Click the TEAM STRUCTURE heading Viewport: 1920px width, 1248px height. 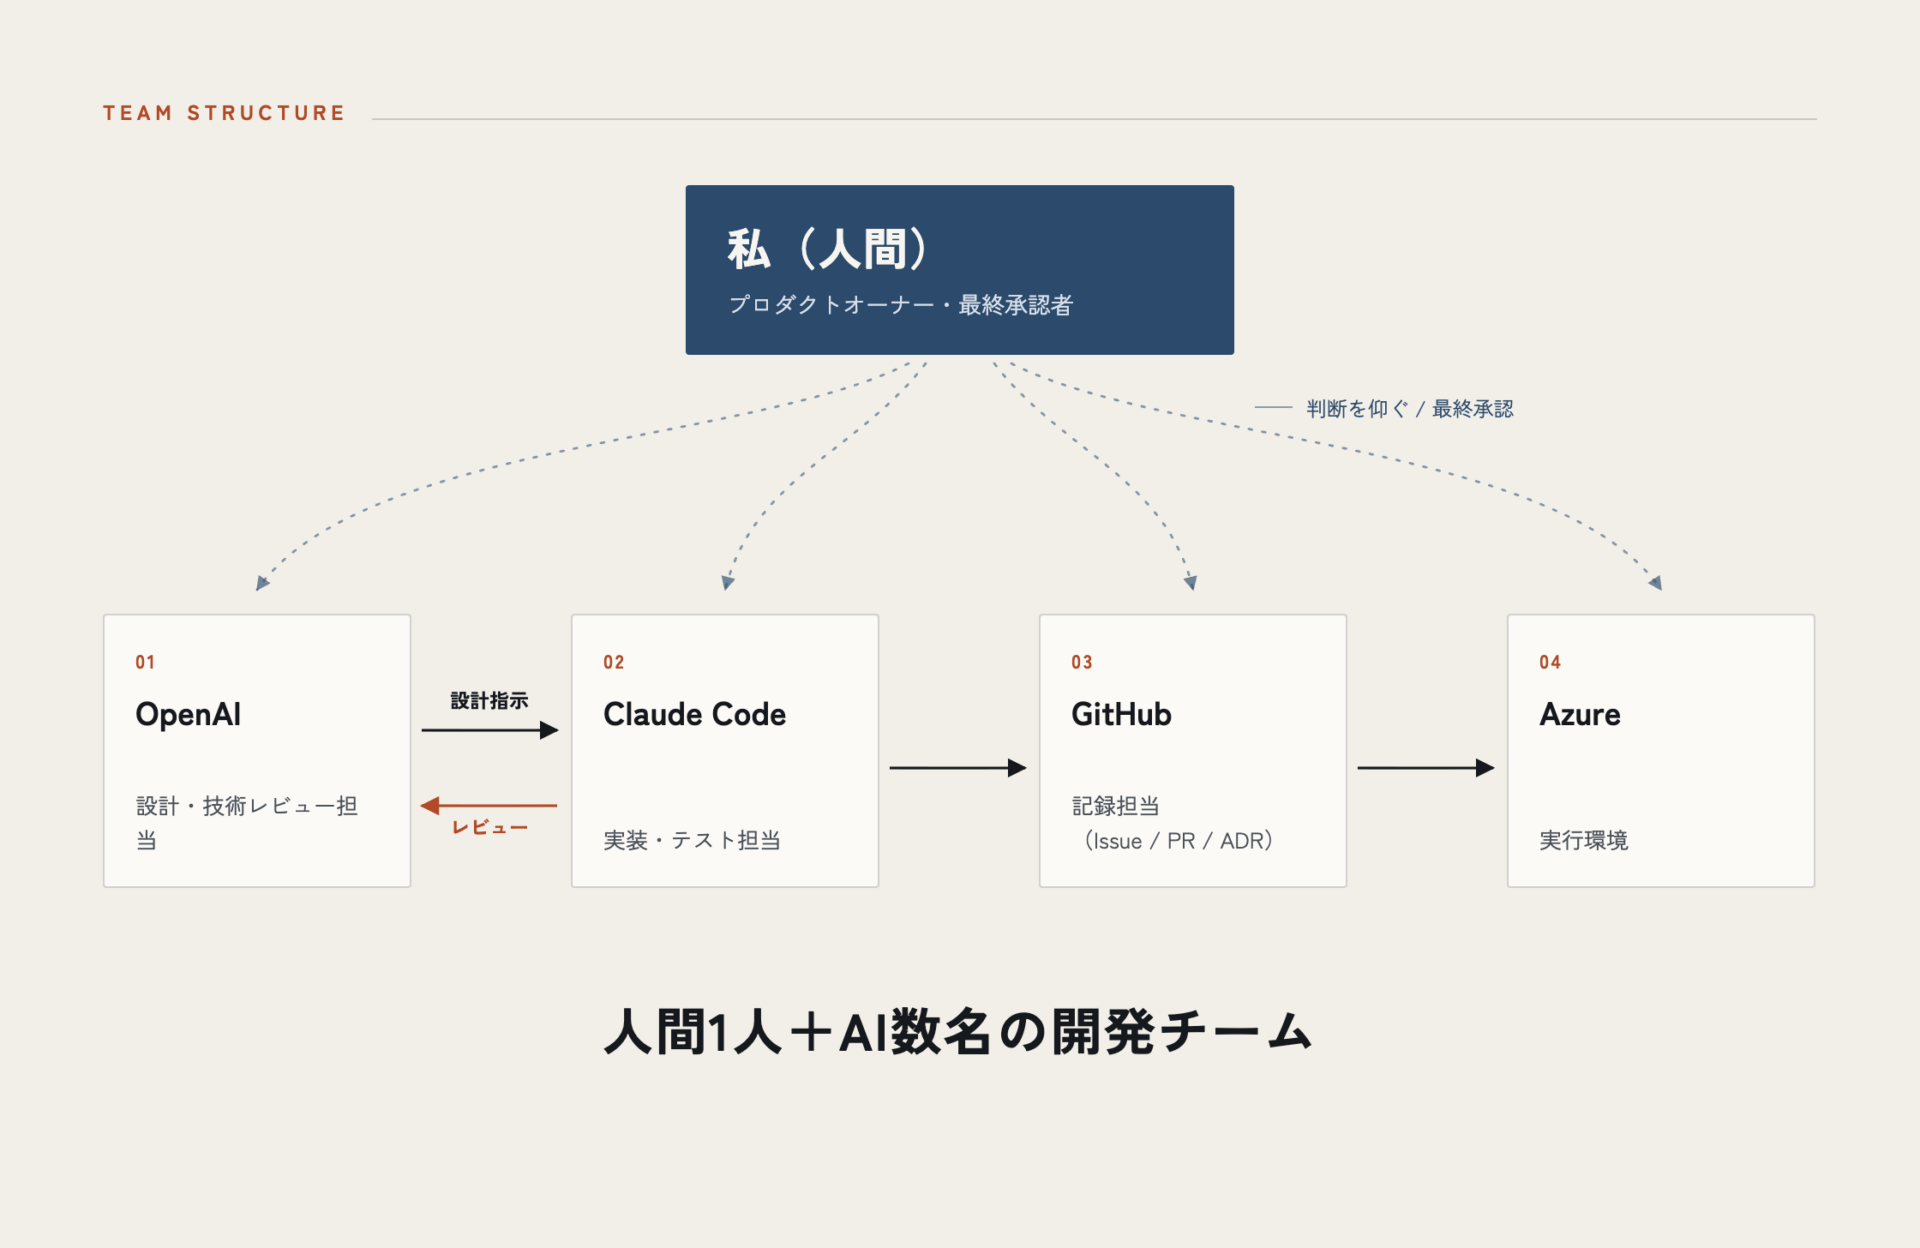pos(224,113)
